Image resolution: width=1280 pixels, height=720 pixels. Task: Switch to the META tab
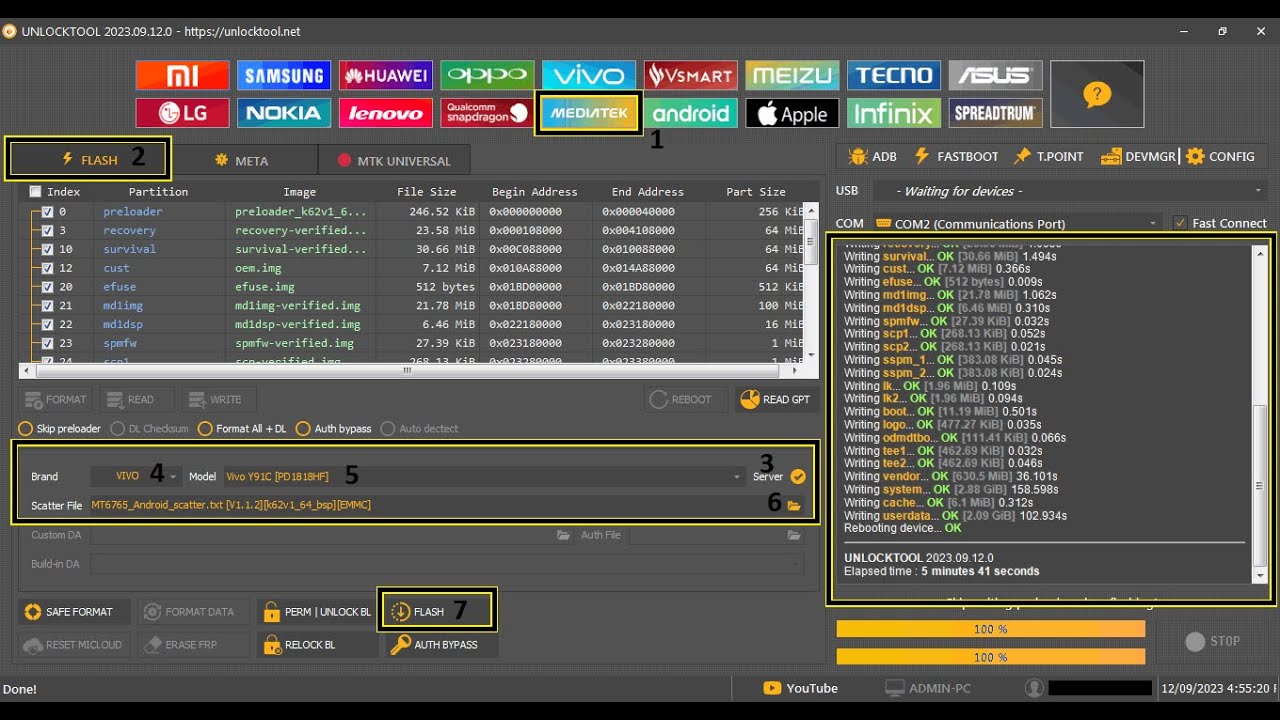(242, 160)
